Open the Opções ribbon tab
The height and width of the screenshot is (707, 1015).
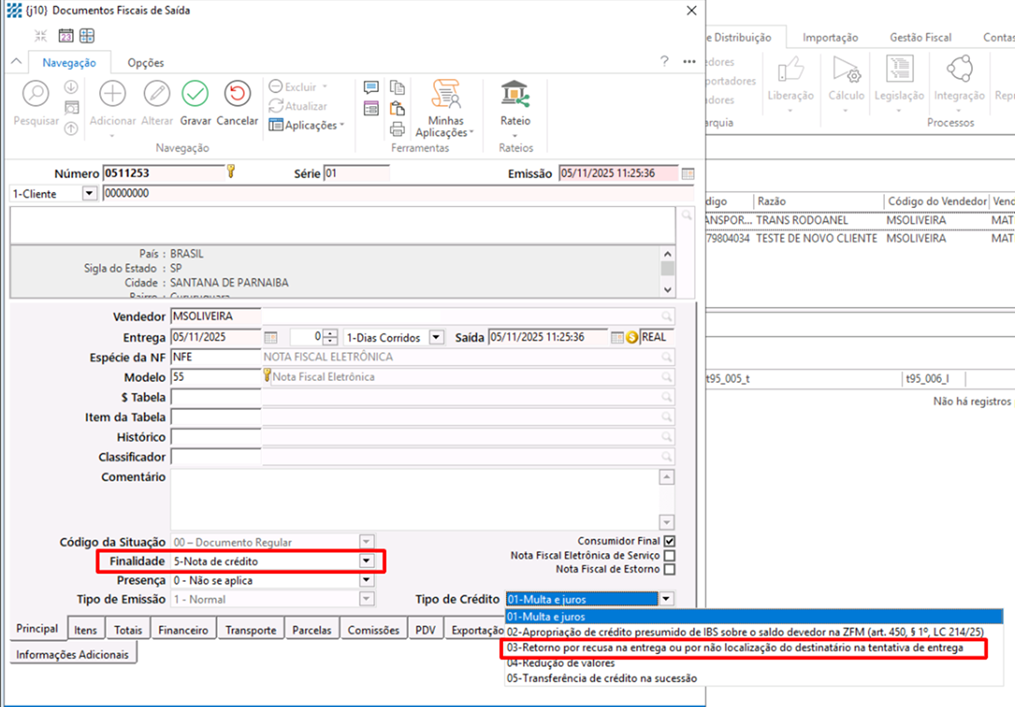[145, 62]
